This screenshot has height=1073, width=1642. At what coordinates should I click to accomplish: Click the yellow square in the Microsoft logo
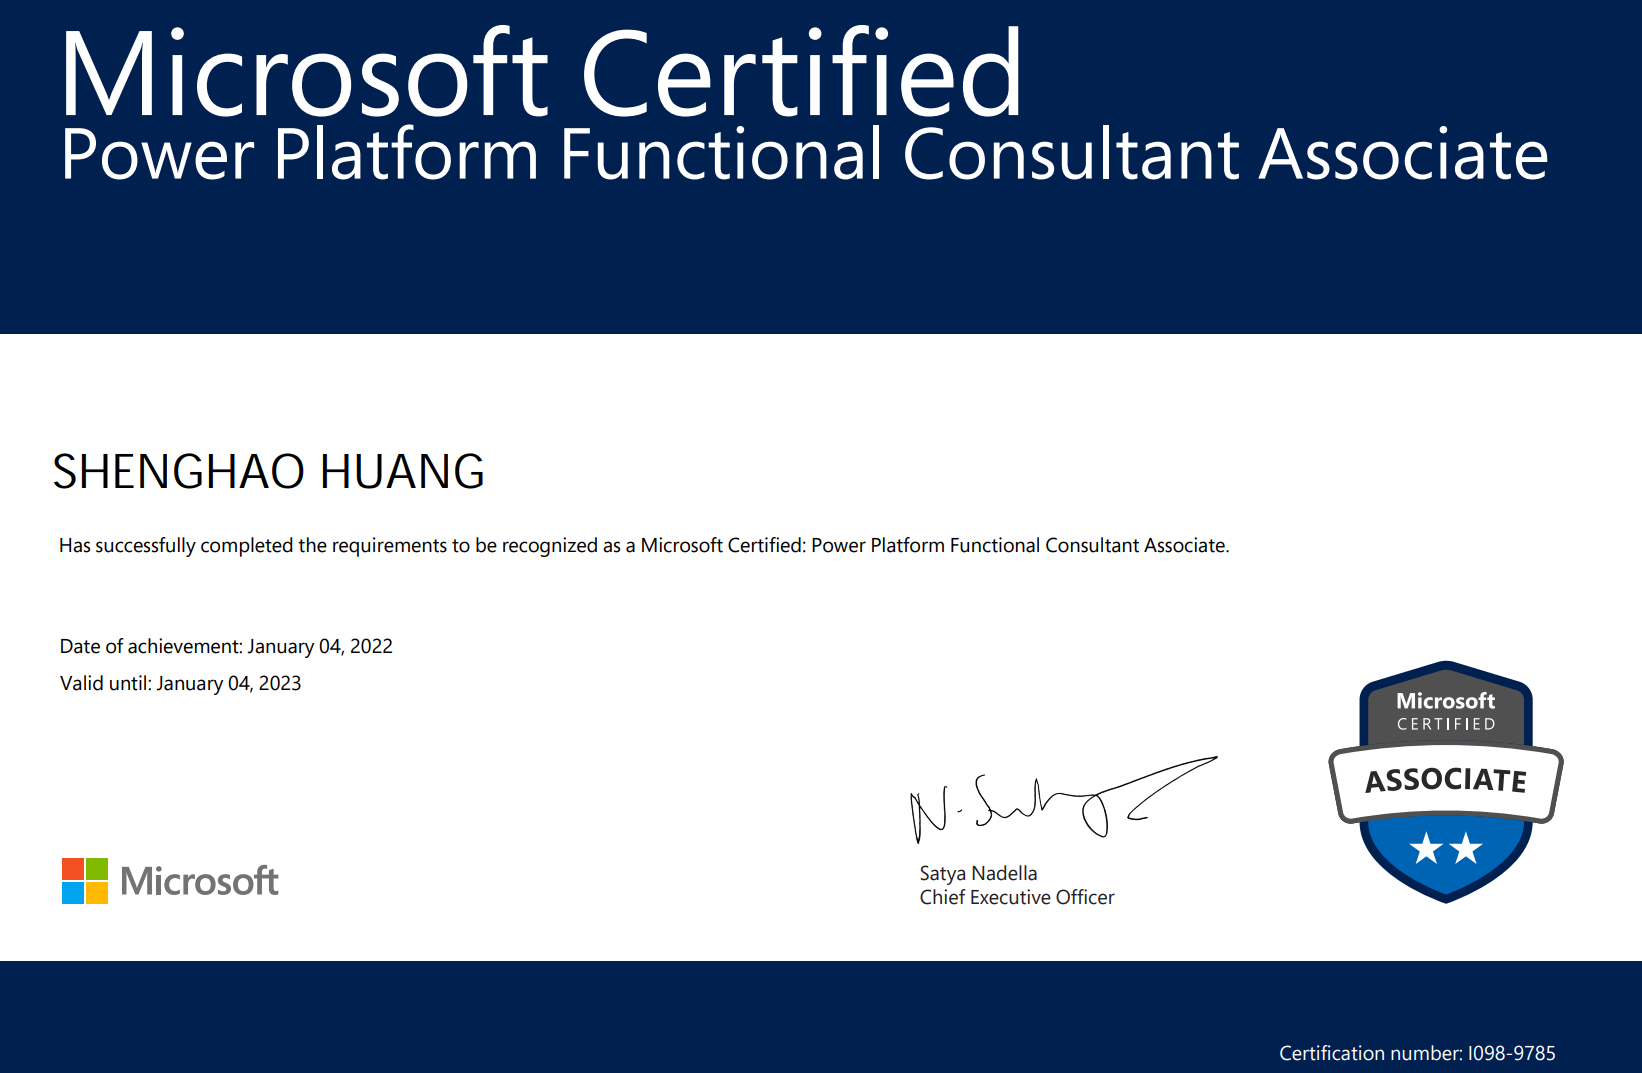pos(96,892)
